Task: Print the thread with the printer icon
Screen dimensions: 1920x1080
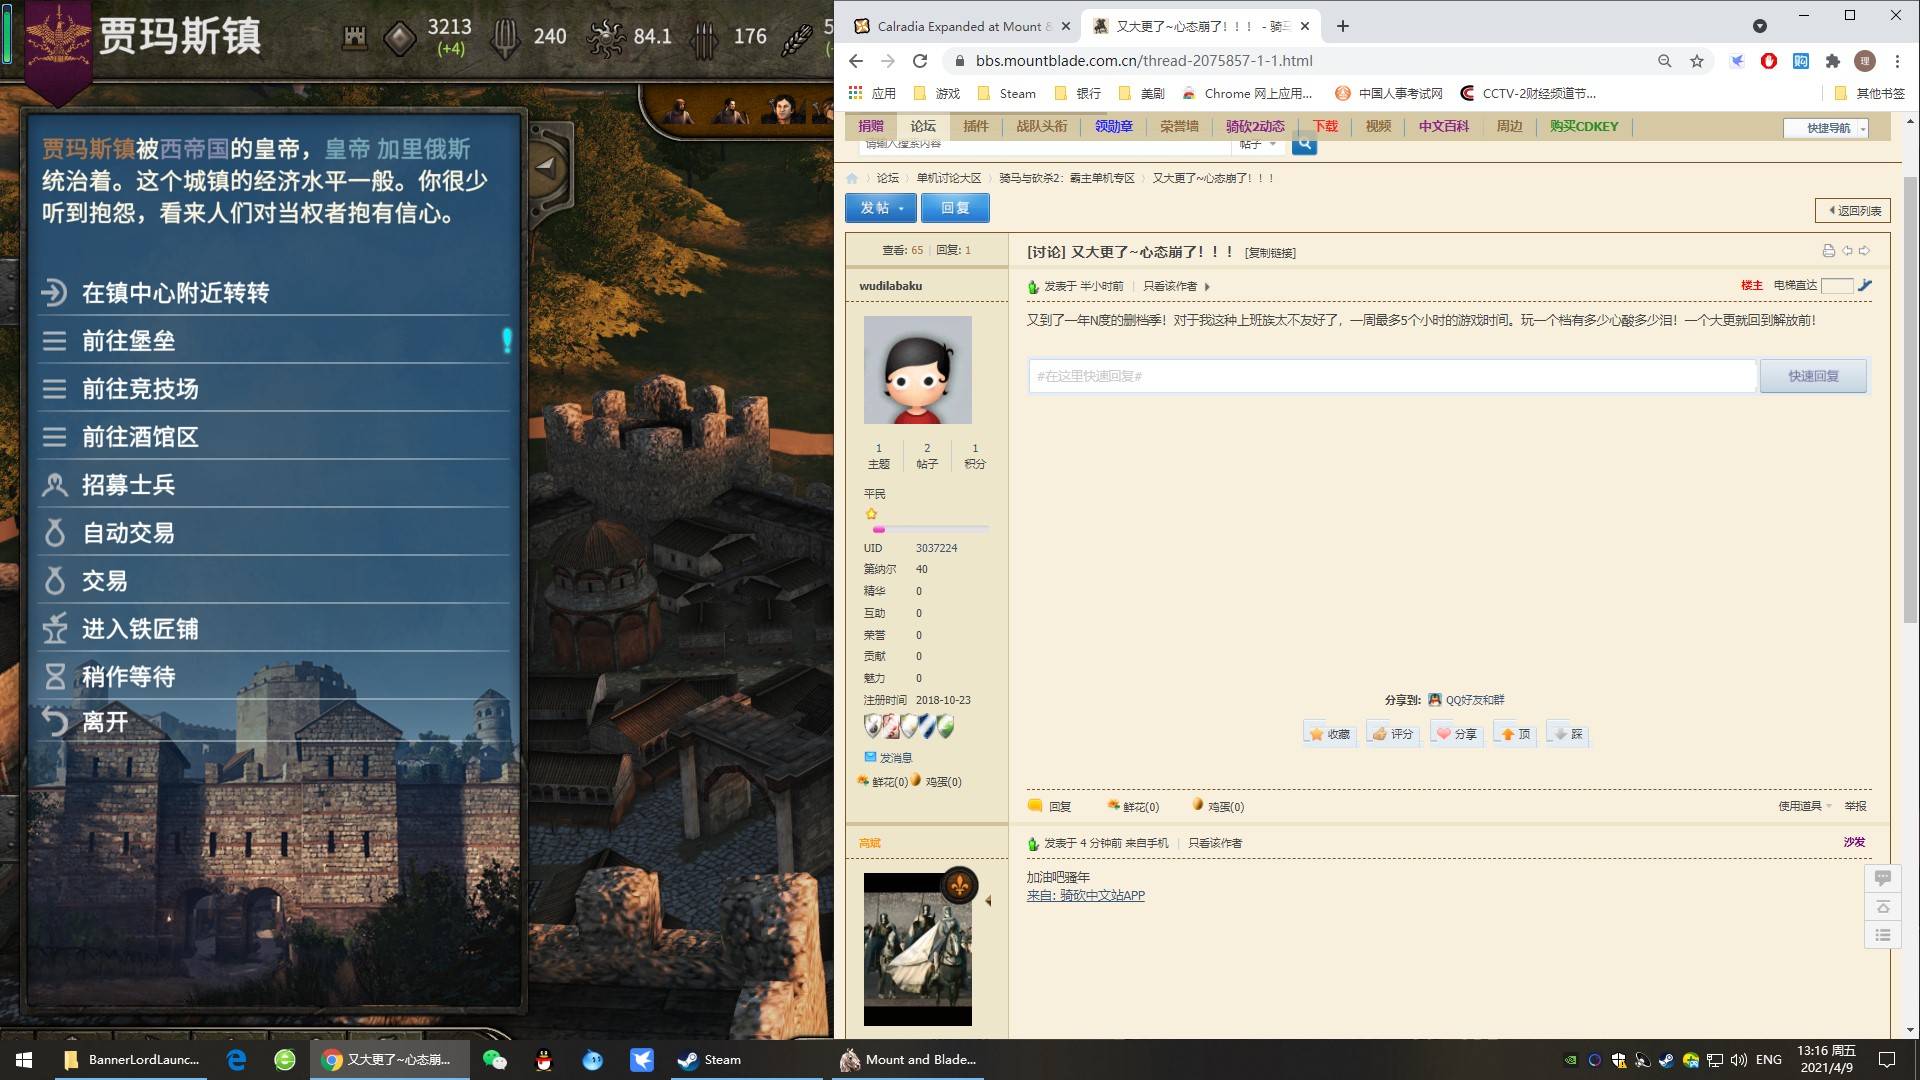Action: (1829, 251)
